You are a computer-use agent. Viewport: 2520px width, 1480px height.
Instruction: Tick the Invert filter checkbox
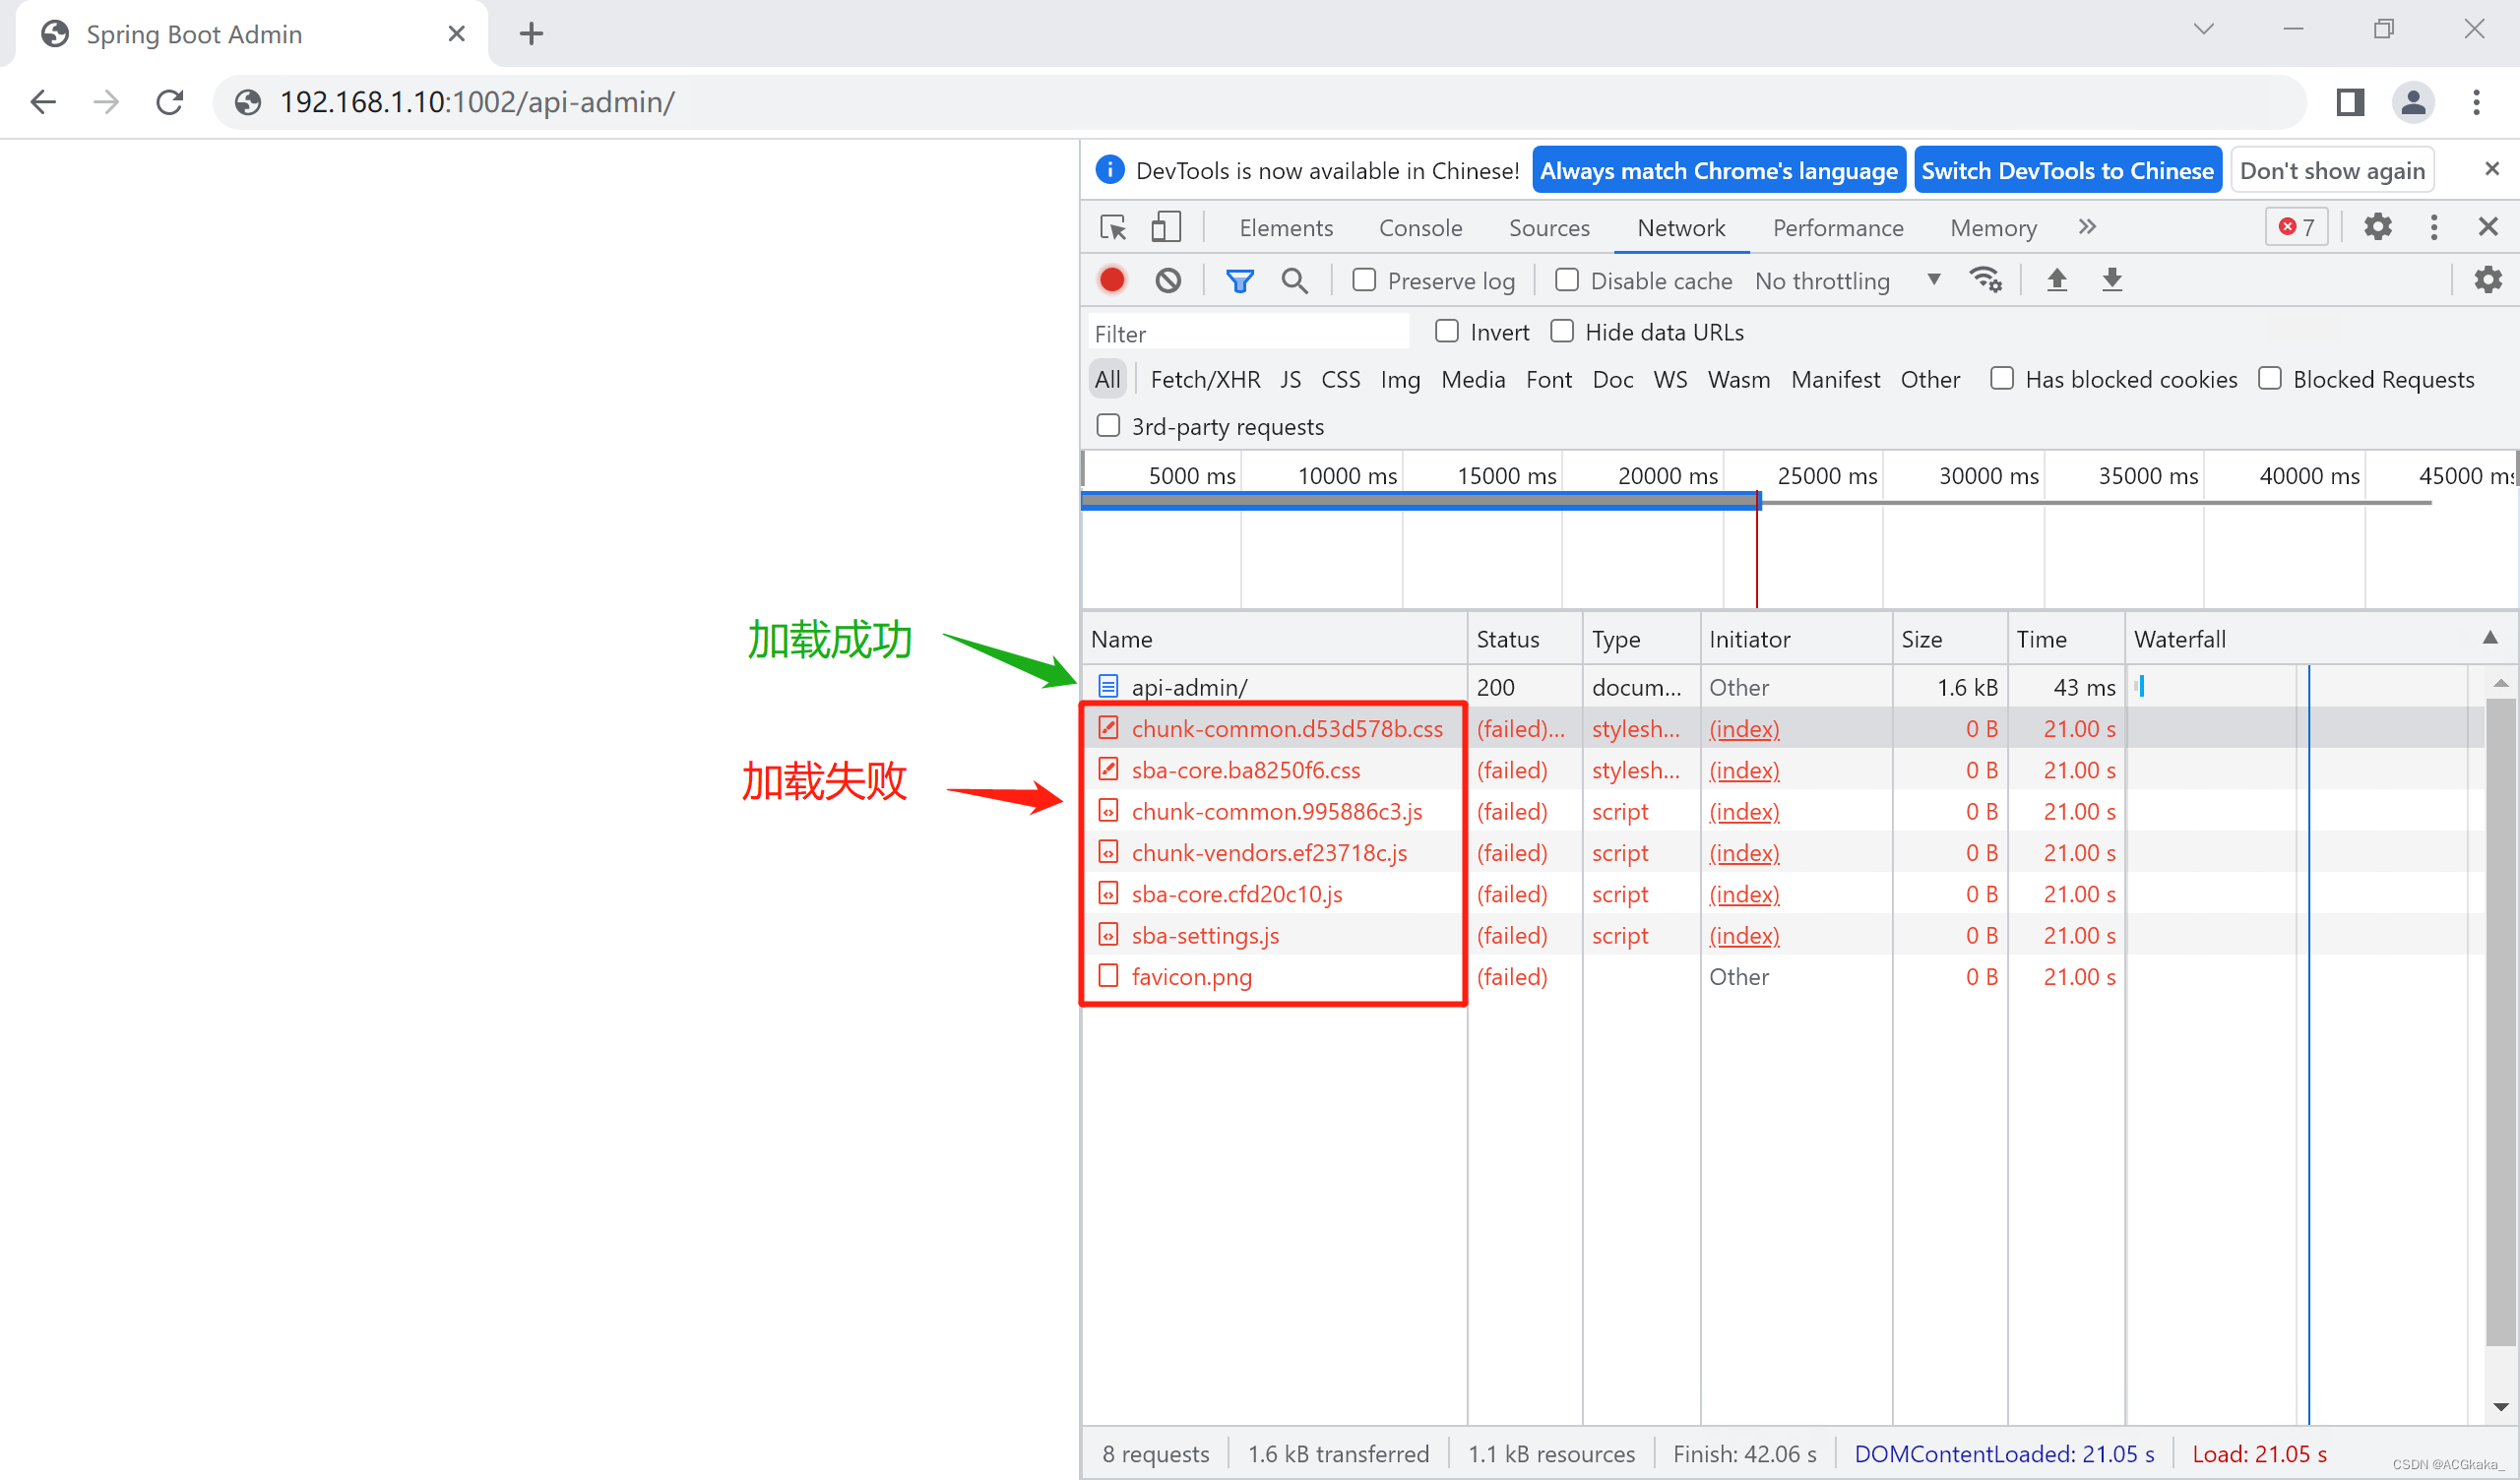1446,331
